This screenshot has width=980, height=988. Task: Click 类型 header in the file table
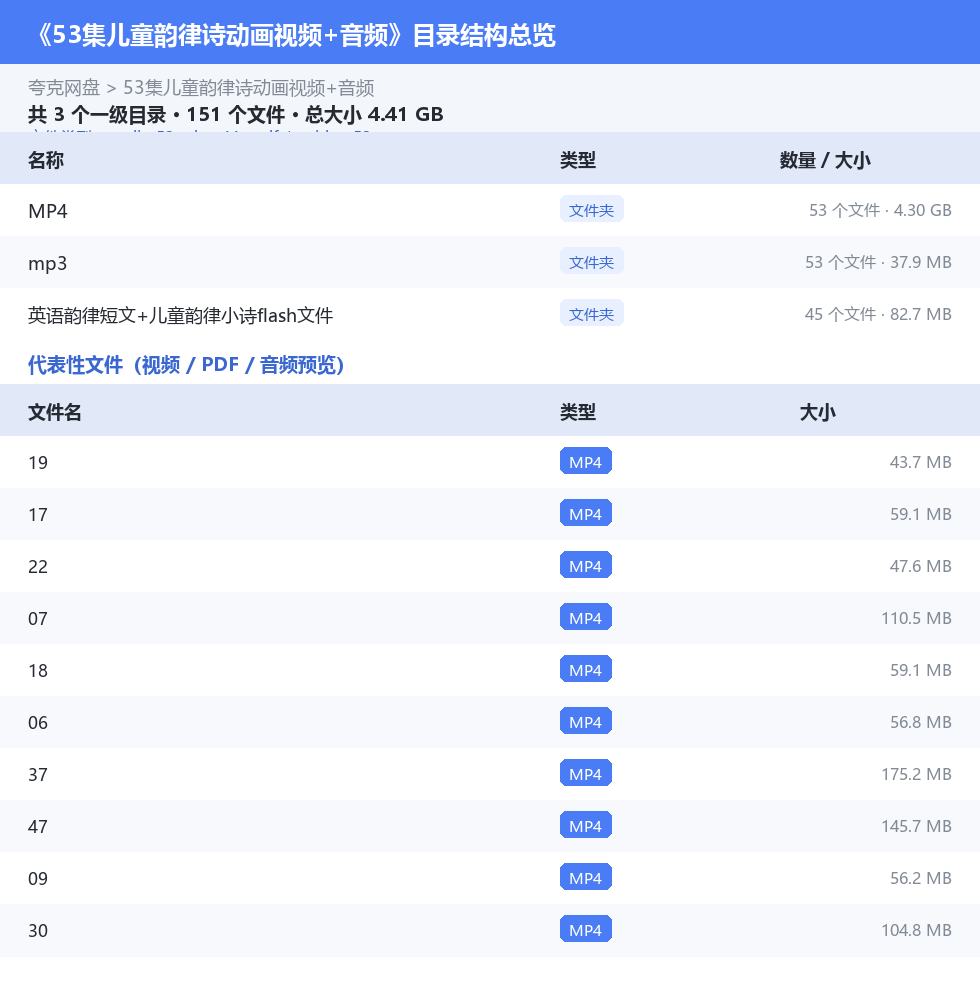pyautogui.click(x=578, y=412)
